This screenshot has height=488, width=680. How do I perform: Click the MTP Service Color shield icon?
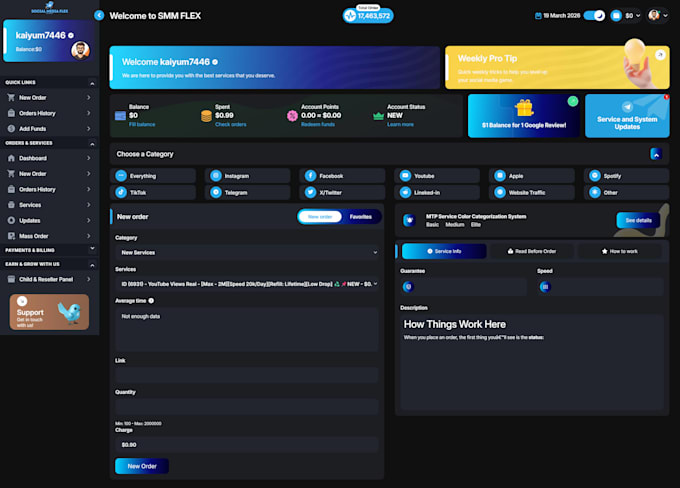[x=409, y=220]
